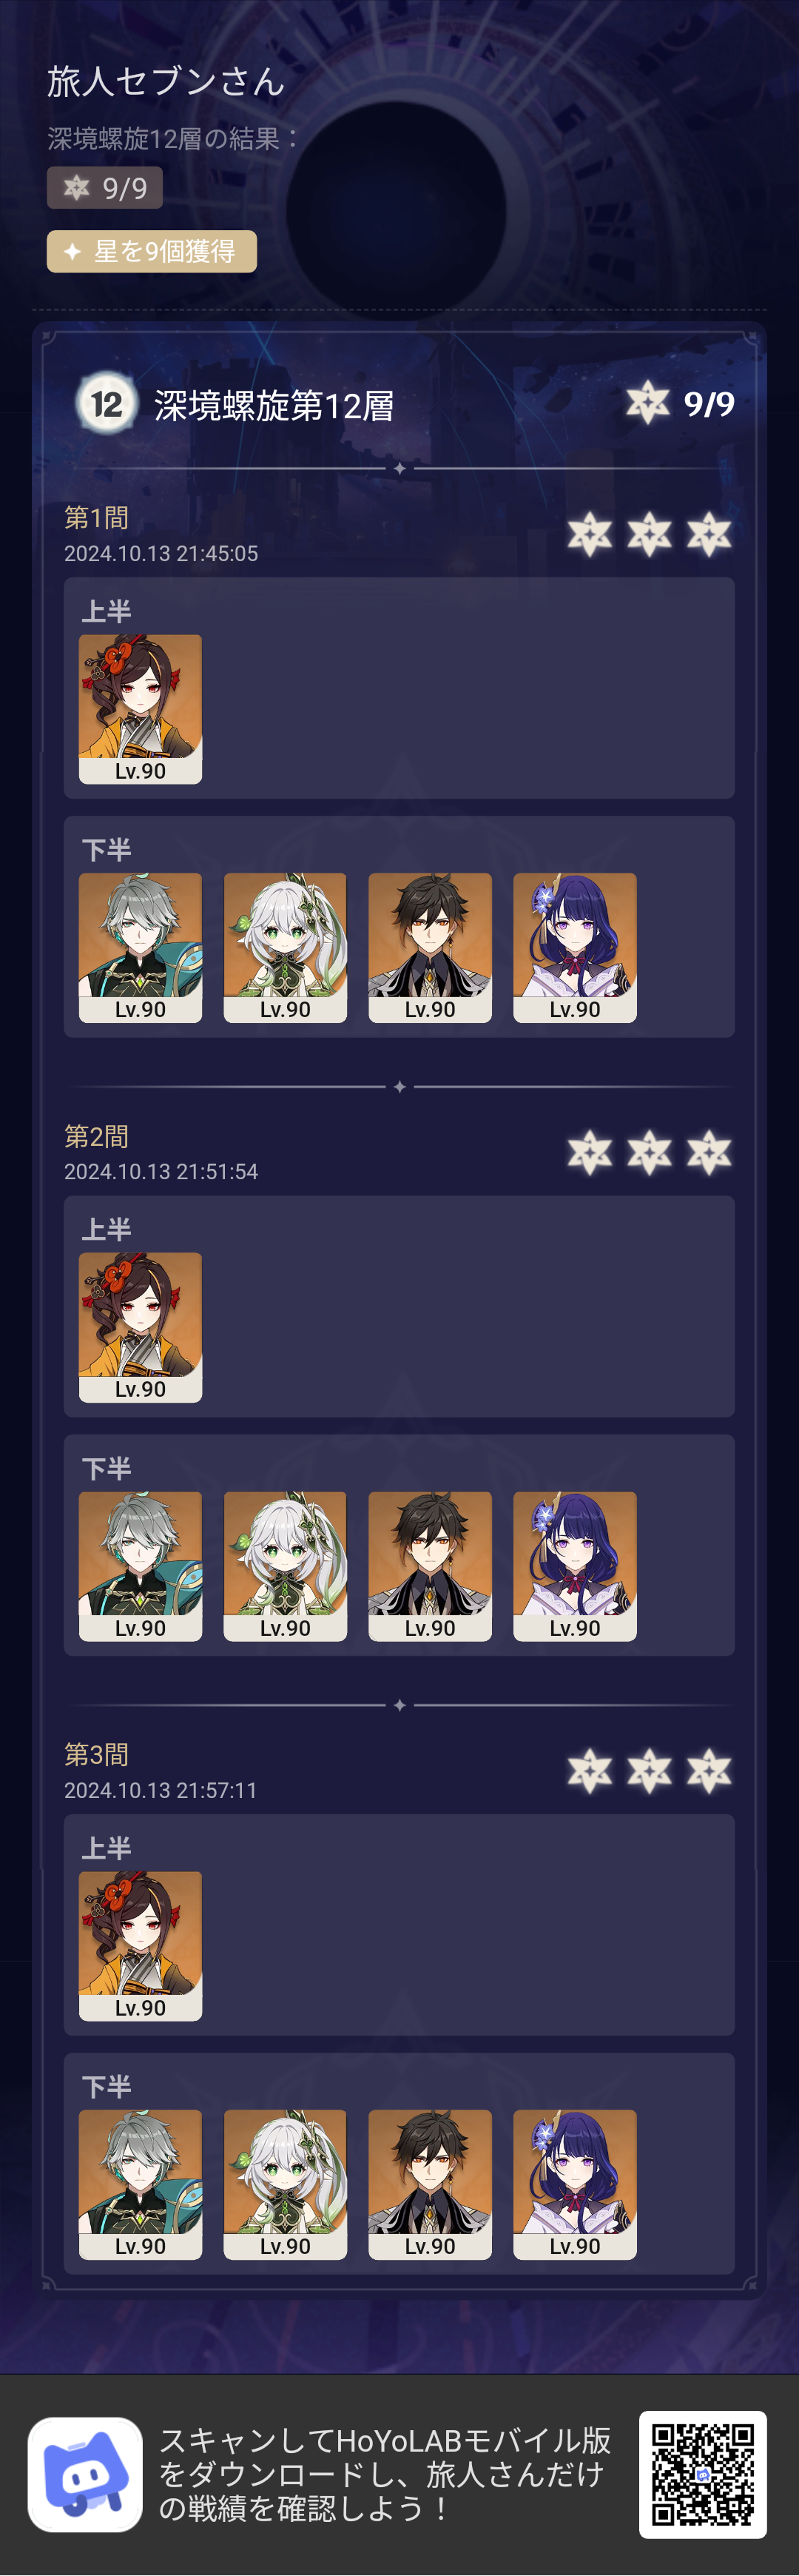Tap the HoYoLAB app logo icon
This screenshot has width=799, height=2576.
pyautogui.click(x=85, y=2474)
